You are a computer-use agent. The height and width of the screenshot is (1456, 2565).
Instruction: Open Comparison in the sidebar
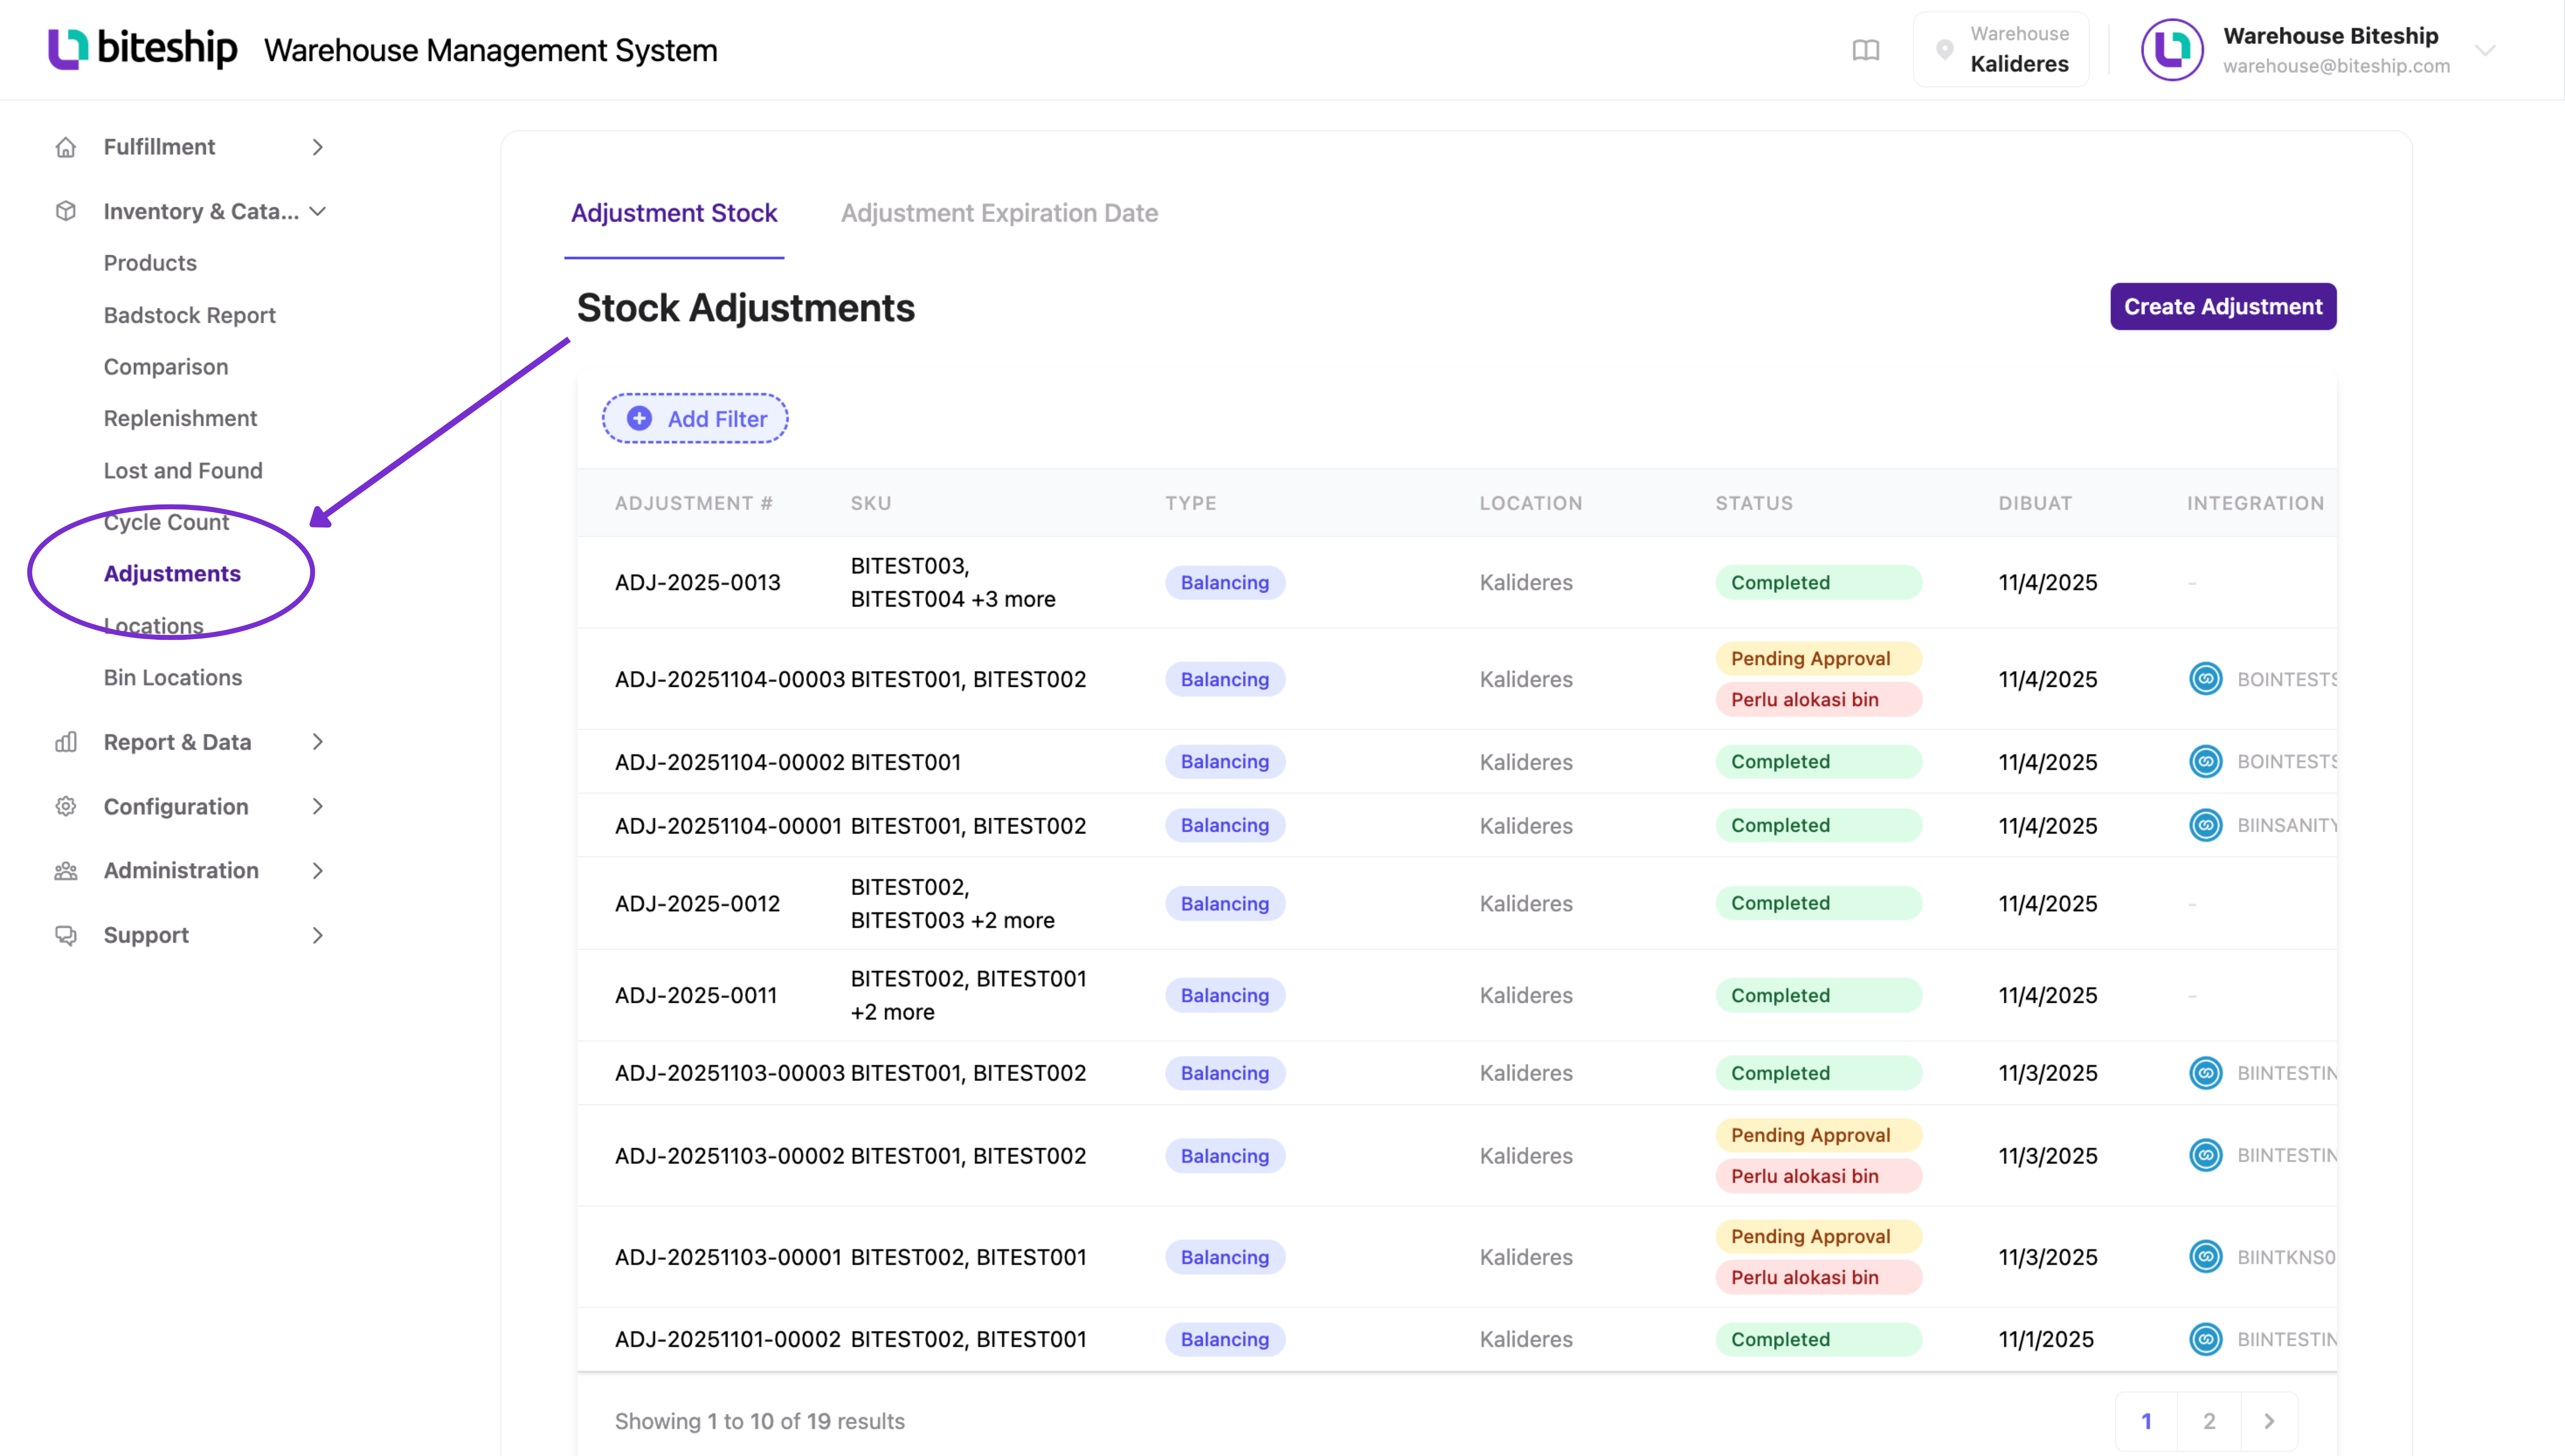coord(166,367)
